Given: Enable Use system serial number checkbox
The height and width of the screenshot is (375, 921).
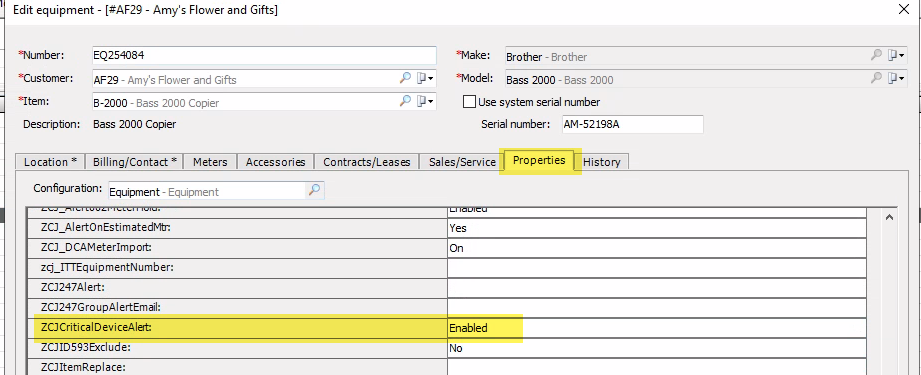Looking at the screenshot, I should tap(469, 102).
